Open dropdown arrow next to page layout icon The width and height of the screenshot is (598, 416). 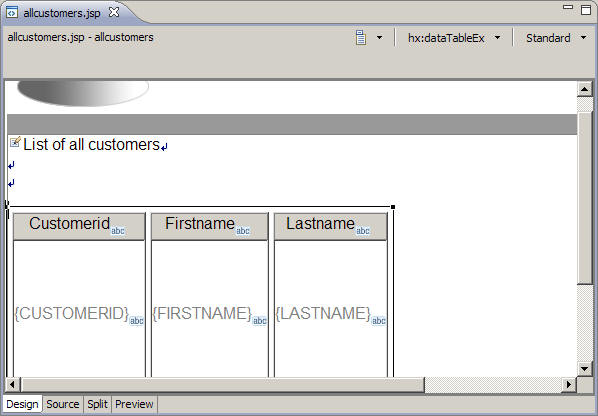379,38
